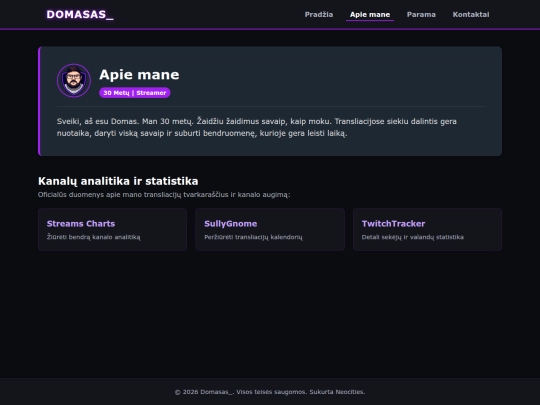Open the Kontaktai nav link

tap(471, 14)
